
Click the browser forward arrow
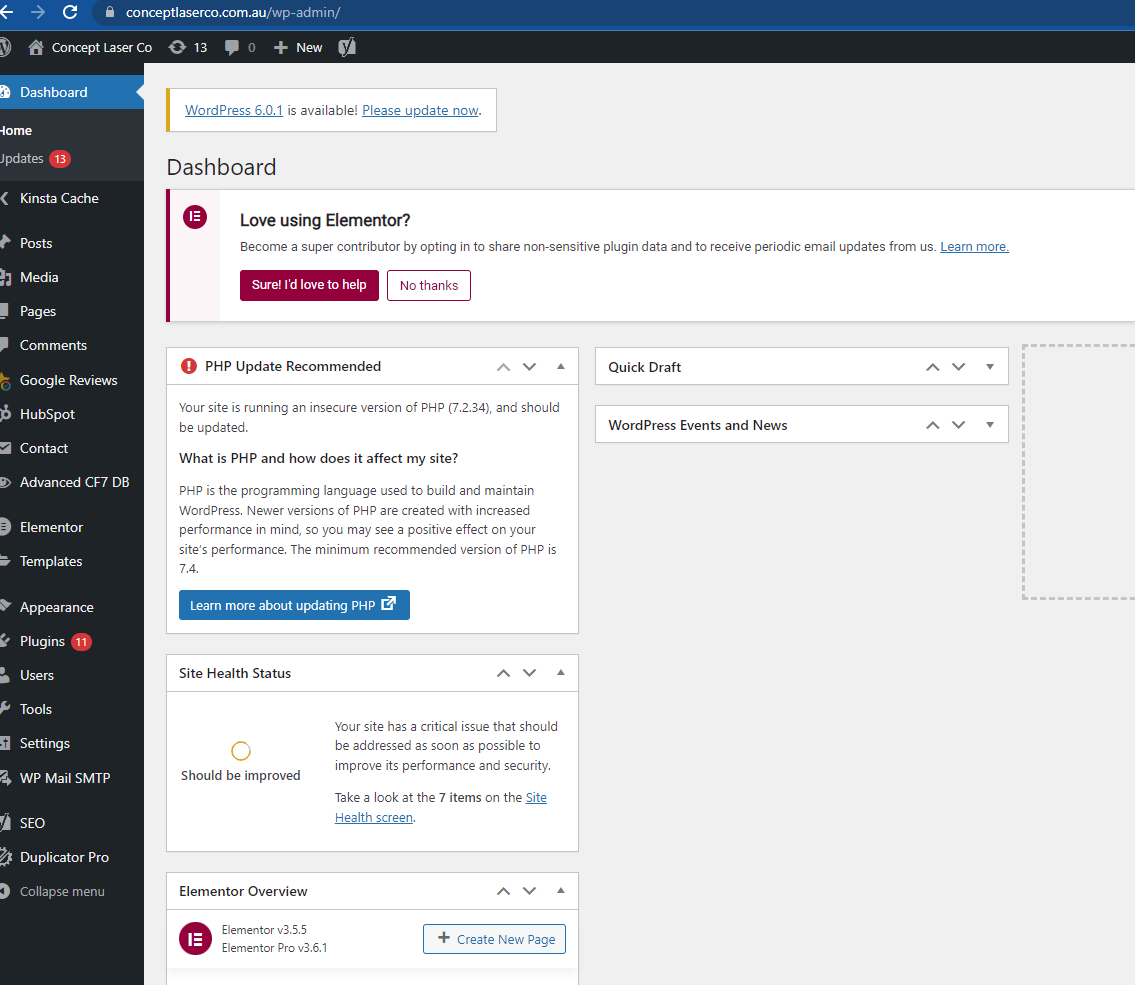click(x=38, y=12)
